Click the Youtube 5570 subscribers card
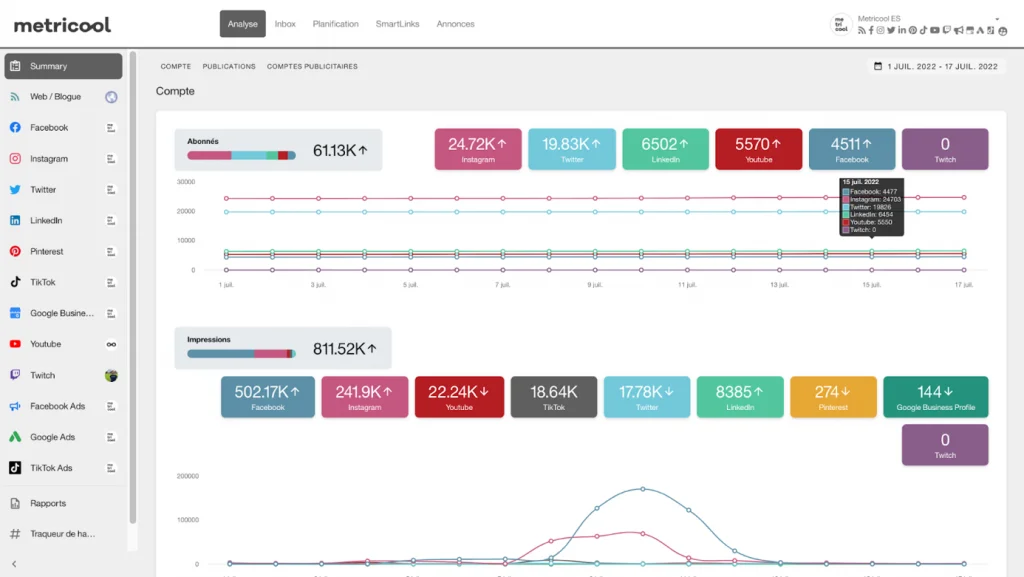1024x577 pixels. (x=758, y=149)
